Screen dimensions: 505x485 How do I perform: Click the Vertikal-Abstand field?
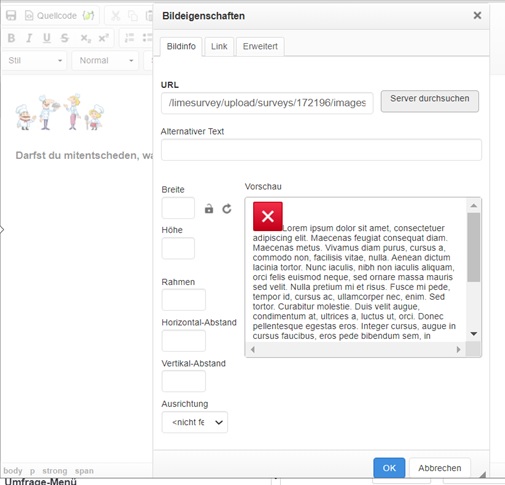[184, 381]
